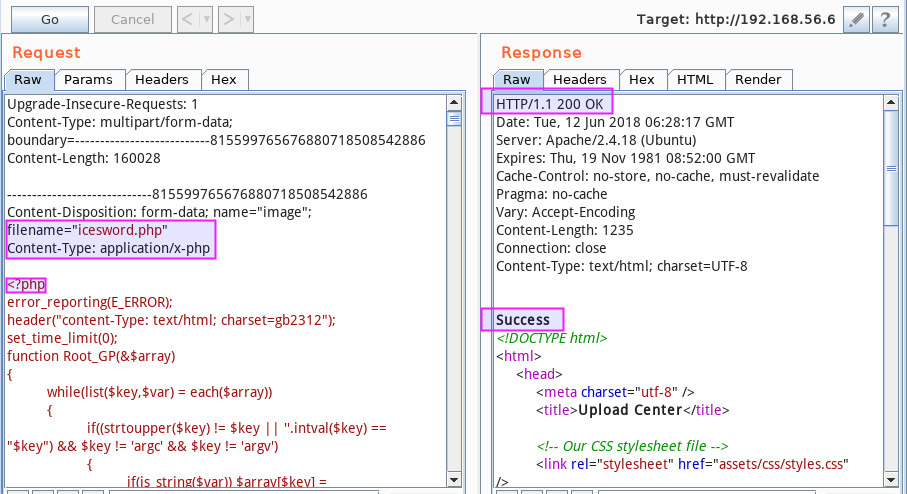
Task: Click the Response pane scrollbar thumb
Action: click(891, 168)
